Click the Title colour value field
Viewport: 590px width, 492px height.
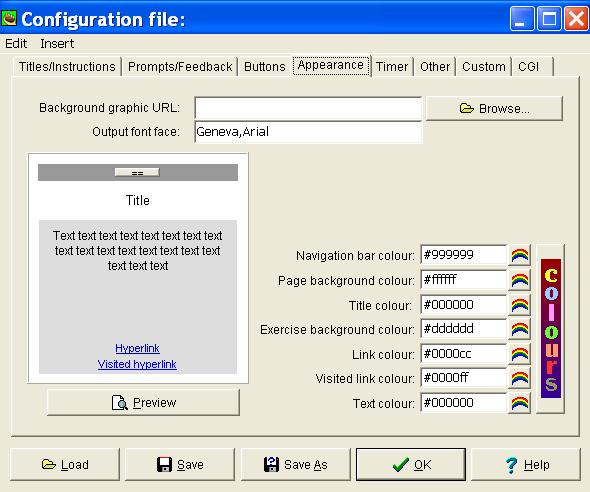click(x=463, y=305)
